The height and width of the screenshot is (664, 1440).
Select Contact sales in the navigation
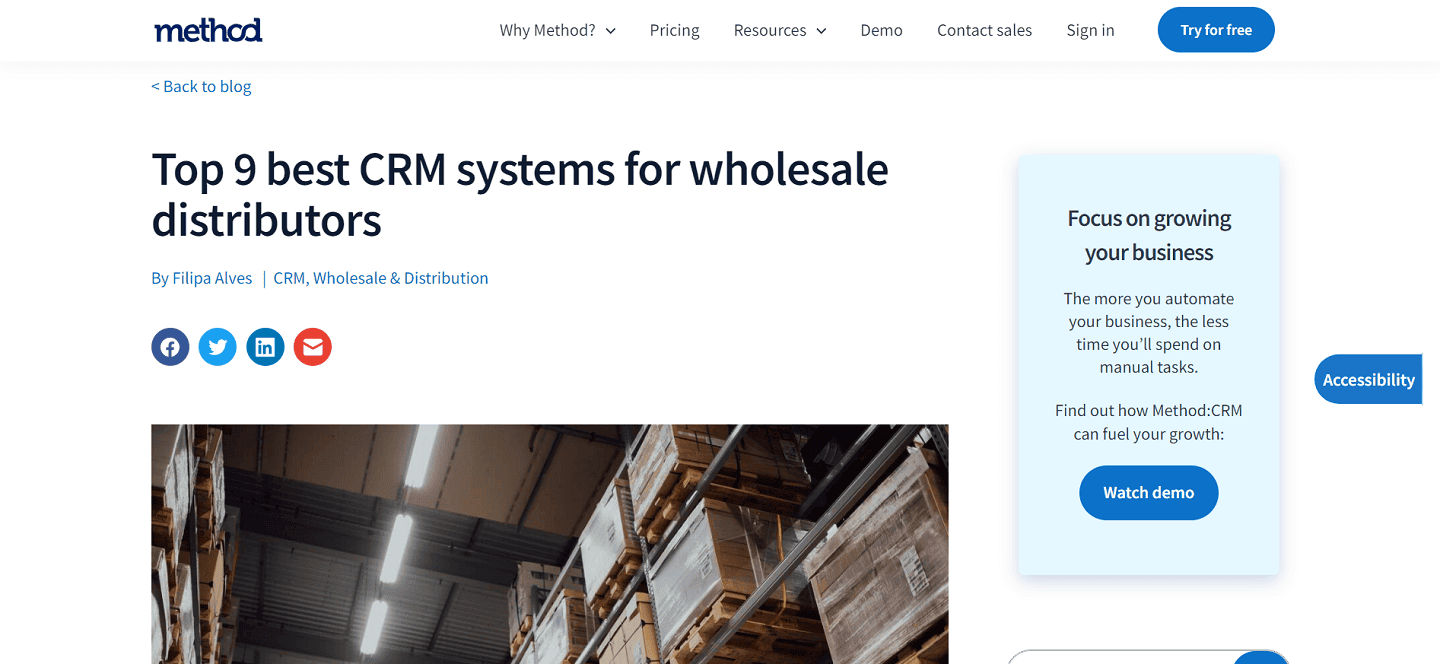(x=984, y=30)
